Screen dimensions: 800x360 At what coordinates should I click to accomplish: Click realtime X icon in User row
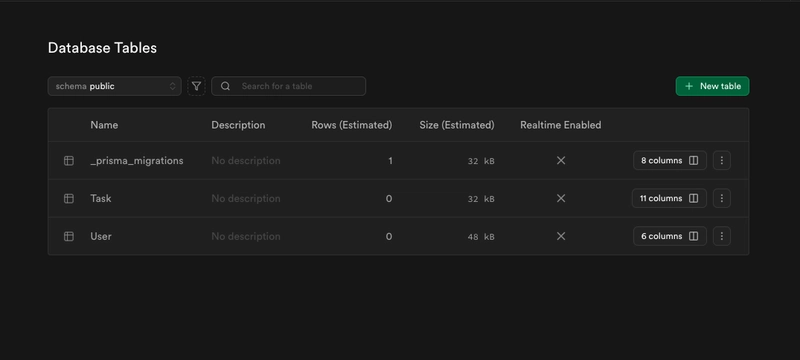coord(561,236)
